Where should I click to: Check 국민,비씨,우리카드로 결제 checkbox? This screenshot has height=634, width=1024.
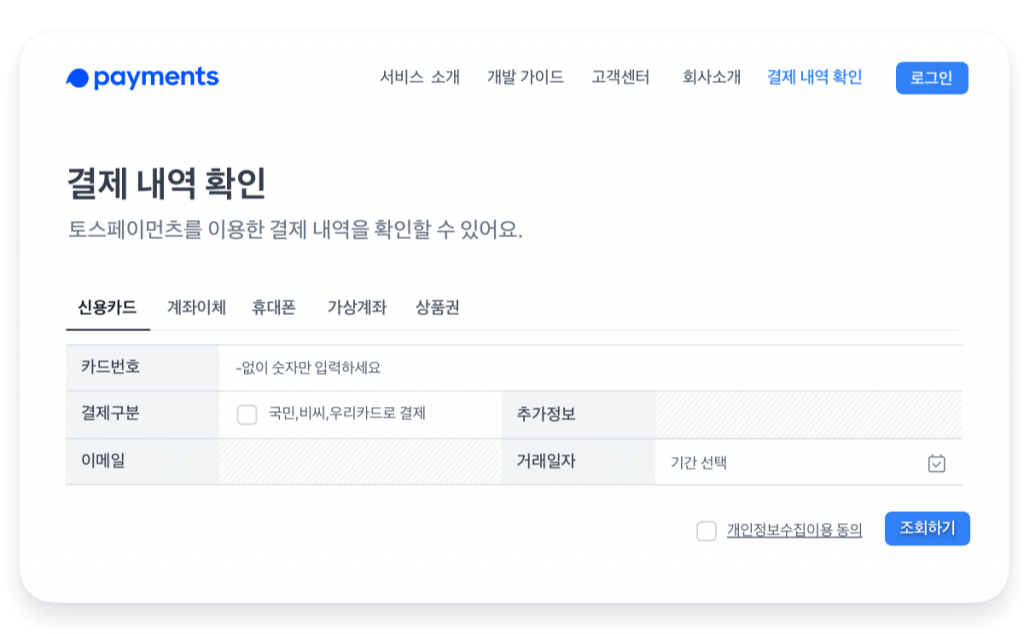tap(247, 414)
